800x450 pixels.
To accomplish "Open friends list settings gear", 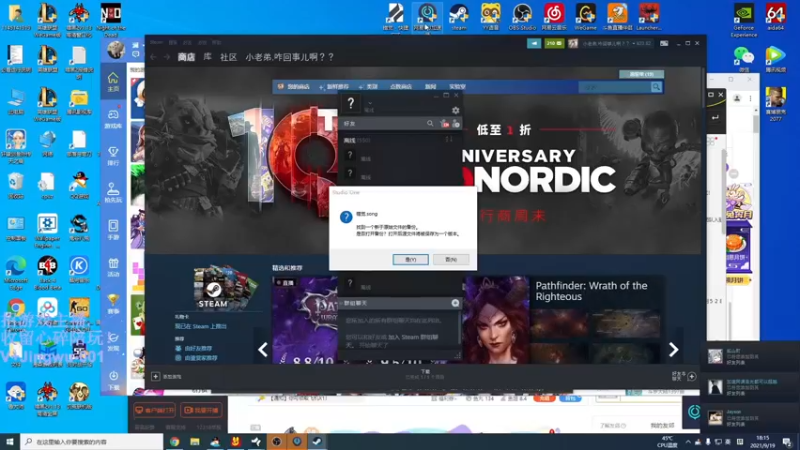I will (x=455, y=110).
